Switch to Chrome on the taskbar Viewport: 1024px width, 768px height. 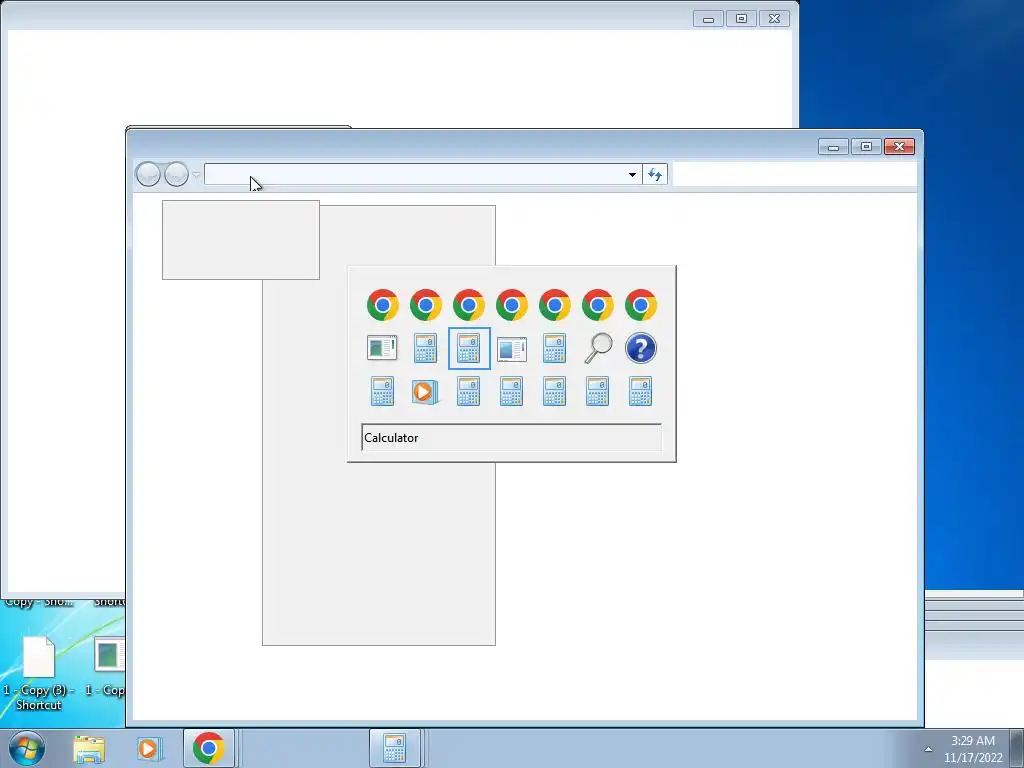pos(208,748)
